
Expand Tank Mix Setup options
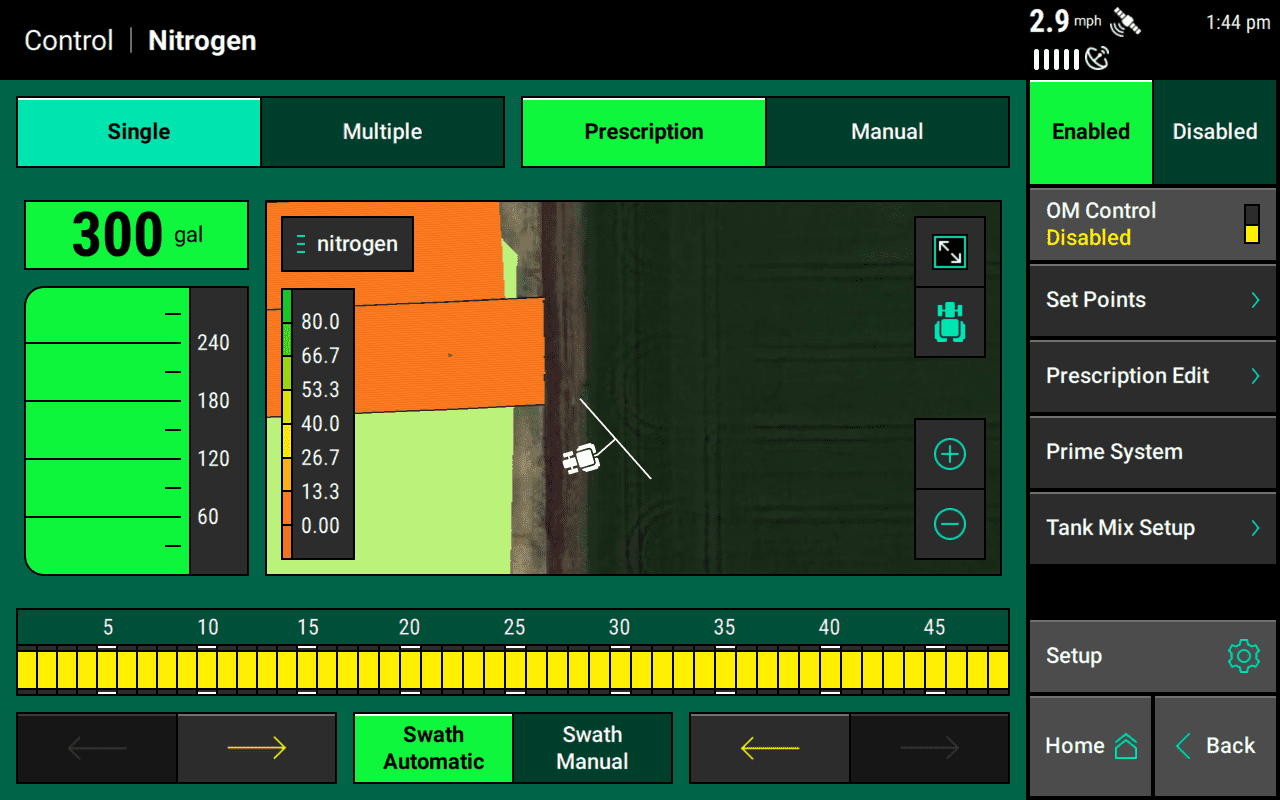(x=1151, y=527)
